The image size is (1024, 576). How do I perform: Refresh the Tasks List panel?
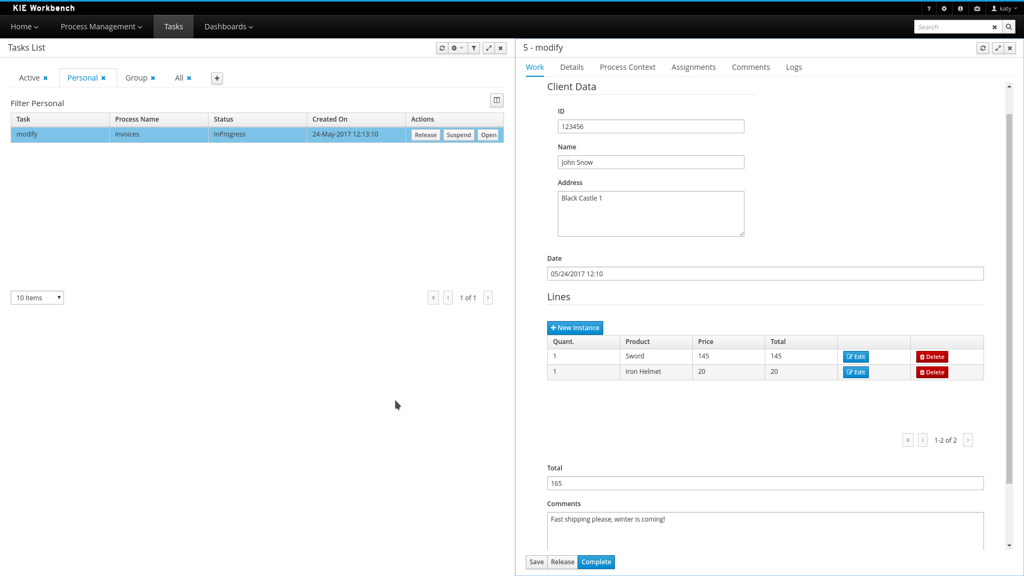pyautogui.click(x=442, y=48)
